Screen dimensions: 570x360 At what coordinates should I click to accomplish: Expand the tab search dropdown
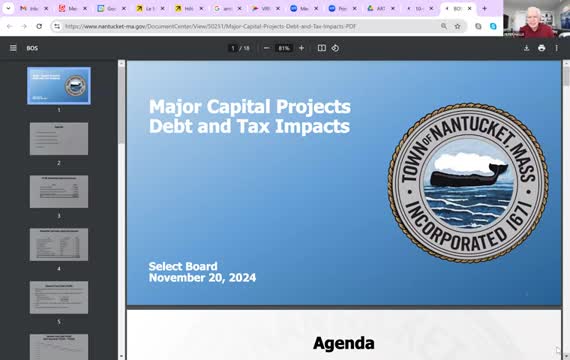pyautogui.click(x=8, y=8)
